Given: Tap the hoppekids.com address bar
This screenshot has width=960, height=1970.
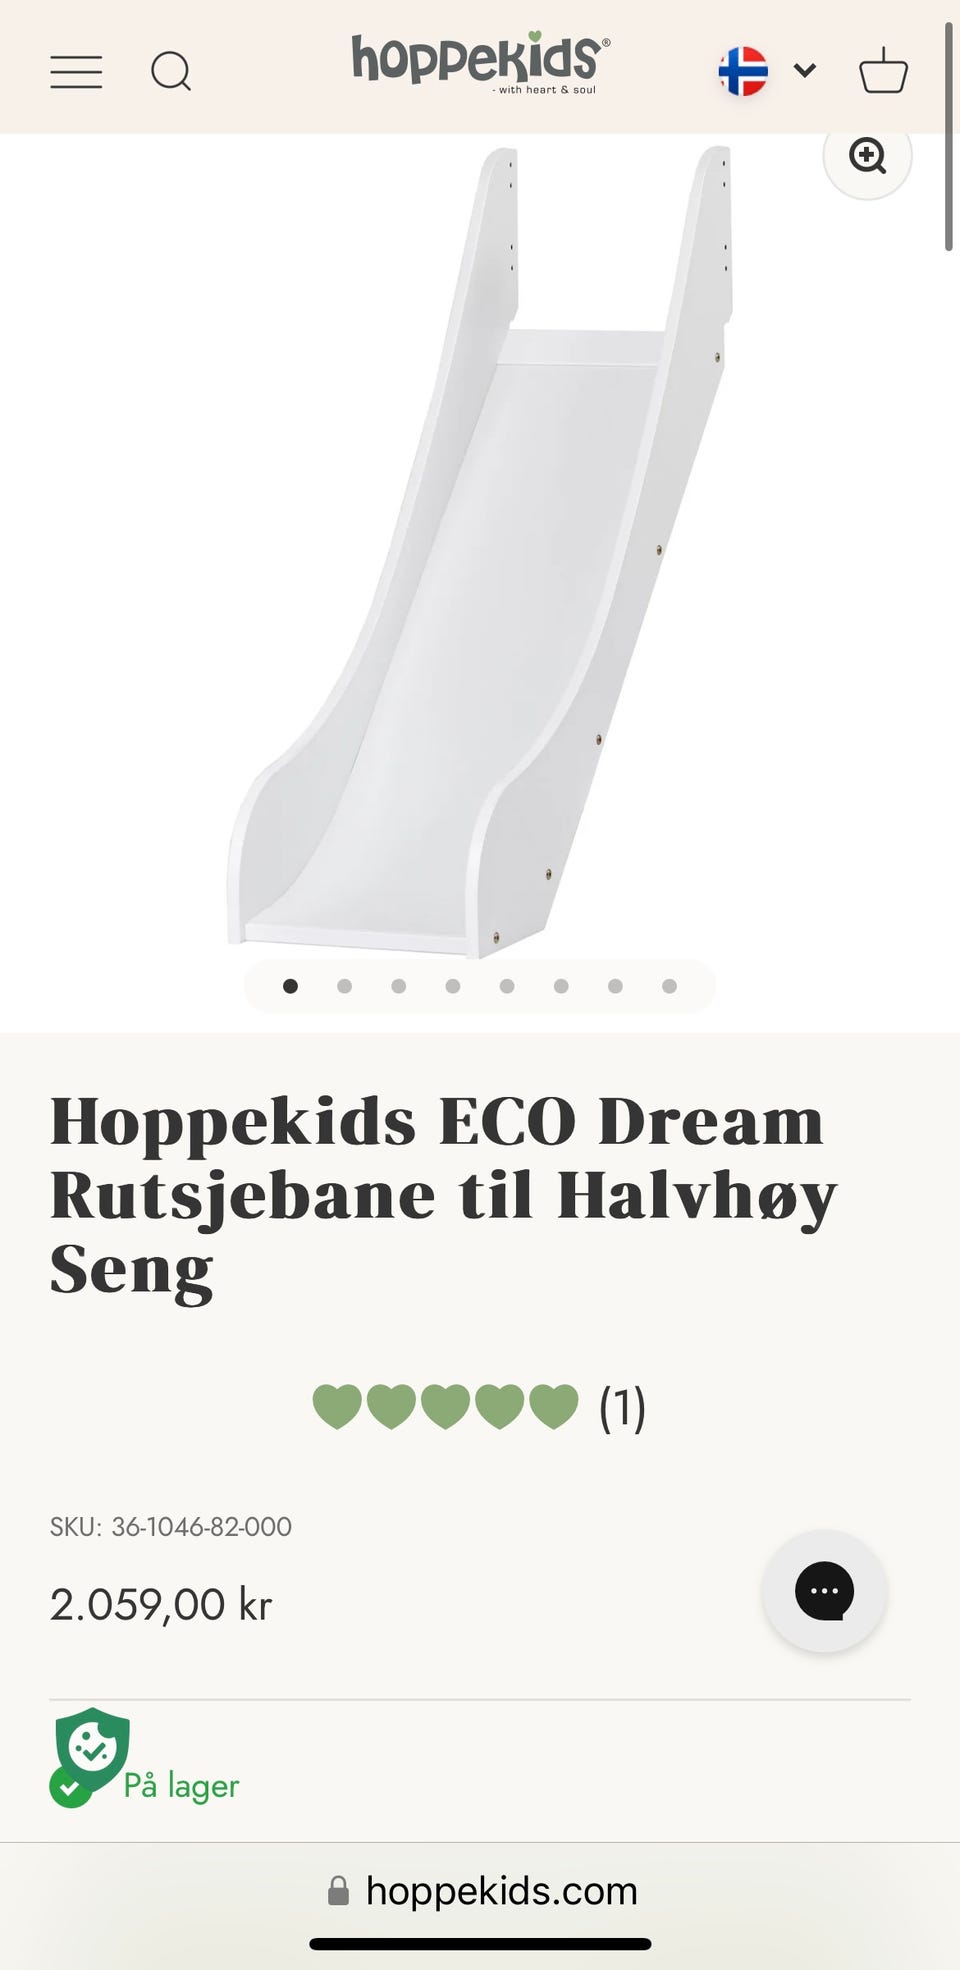Looking at the screenshot, I should click(481, 1891).
